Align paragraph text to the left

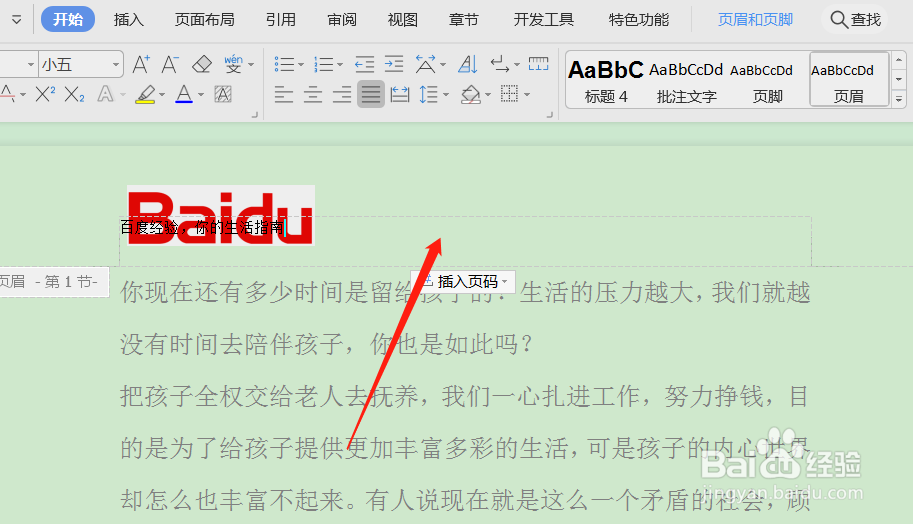pos(284,94)
